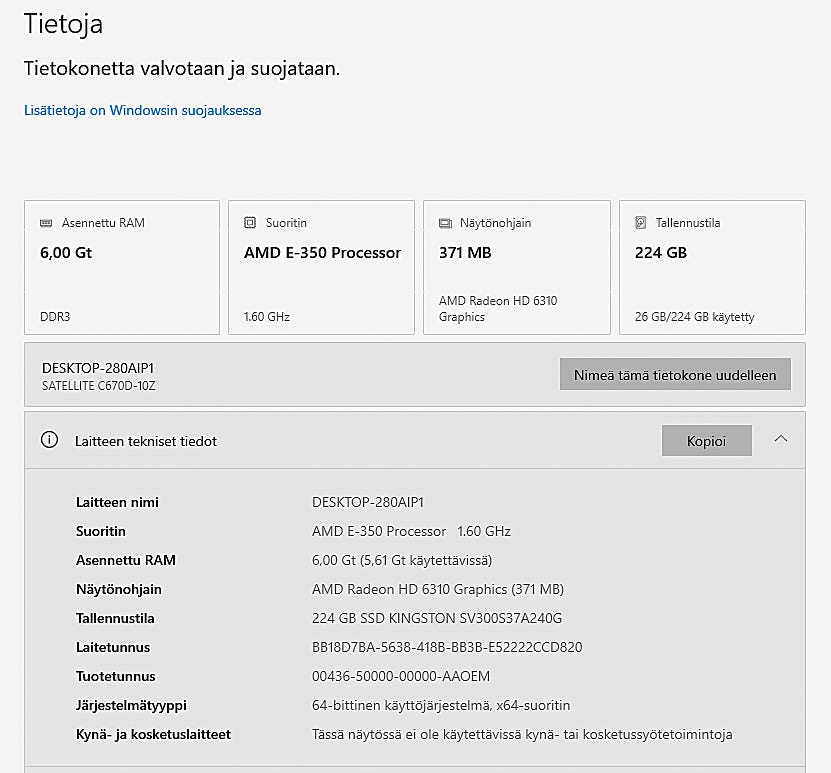The width and height of the screenshot is (831, 773).
Task: Click the info icon beside Laitteen tekniset tiedot
Action: 49,440
